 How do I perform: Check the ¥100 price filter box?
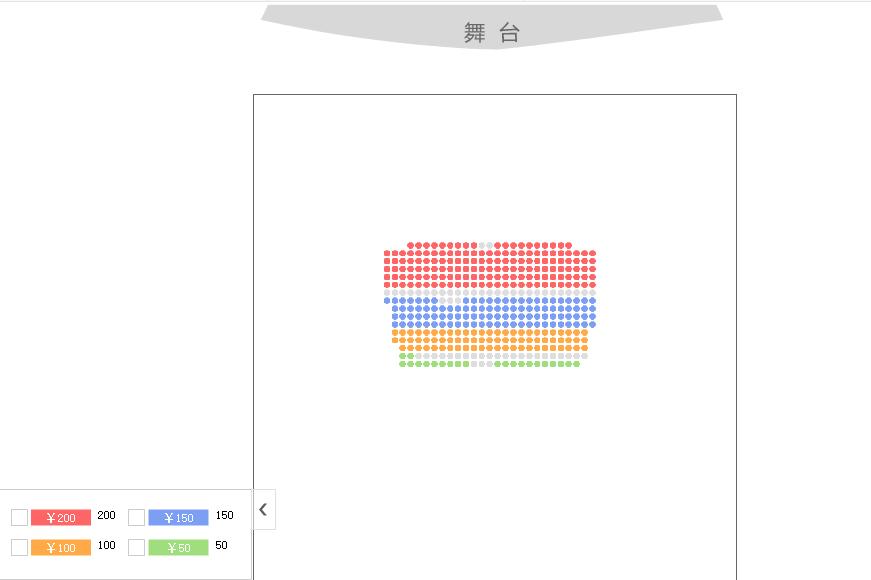tap(19, 547)
